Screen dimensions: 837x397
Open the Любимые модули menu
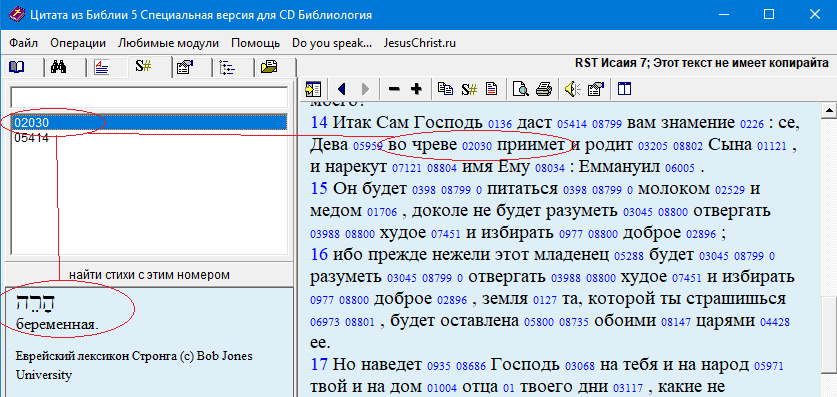pyautogui.click(x=169, y=43)
